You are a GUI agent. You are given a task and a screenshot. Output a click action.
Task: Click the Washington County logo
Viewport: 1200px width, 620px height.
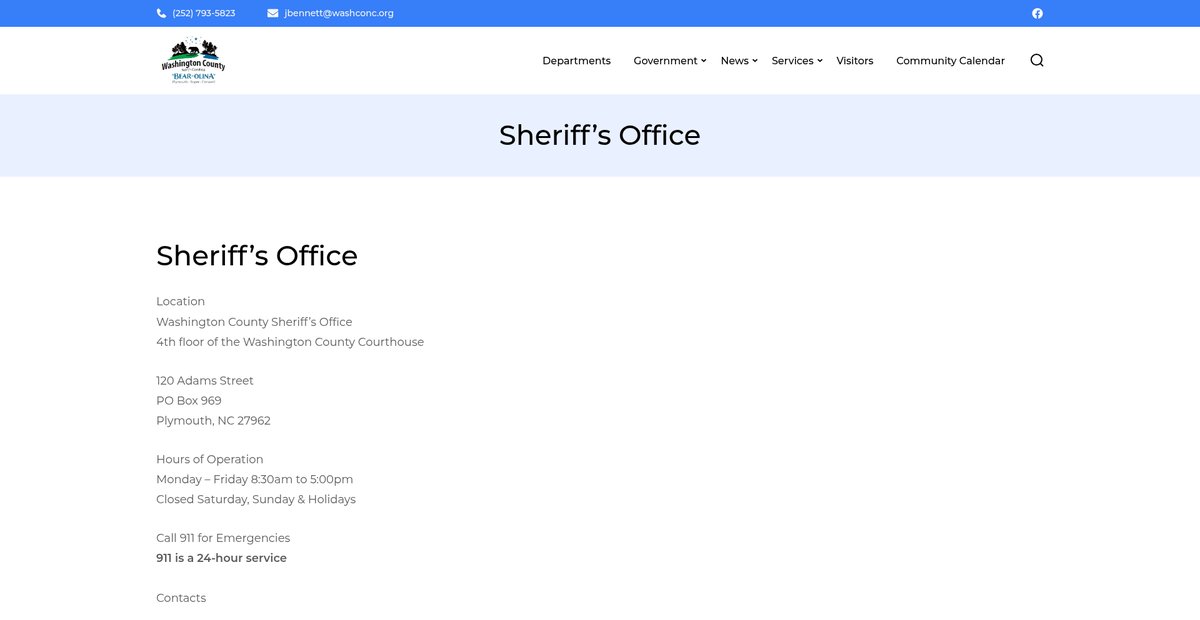pos(193,61)
